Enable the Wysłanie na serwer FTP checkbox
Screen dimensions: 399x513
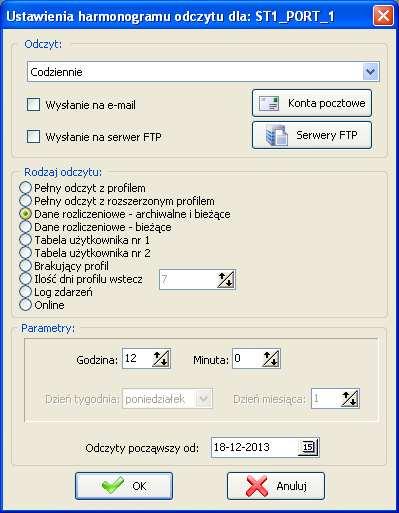pyautogui.click(x=34, y=136)
